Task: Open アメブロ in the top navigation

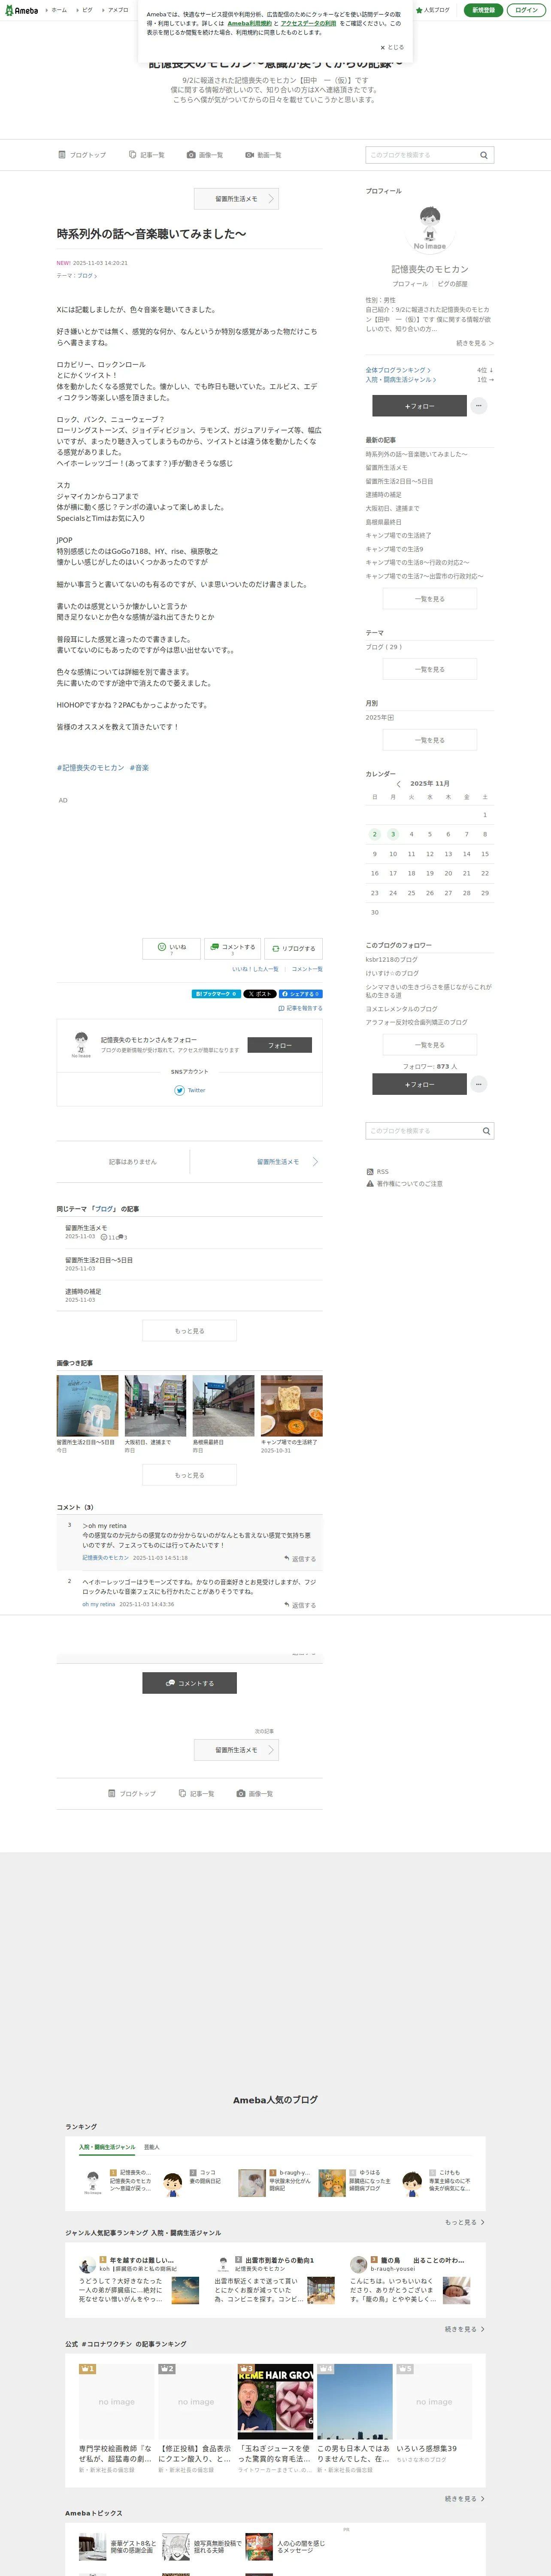Action: click(118, 10)
